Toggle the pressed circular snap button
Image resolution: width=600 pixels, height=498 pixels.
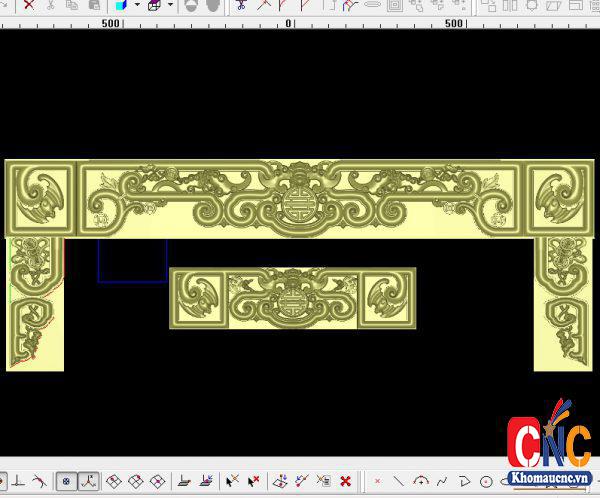coord(65,482)
